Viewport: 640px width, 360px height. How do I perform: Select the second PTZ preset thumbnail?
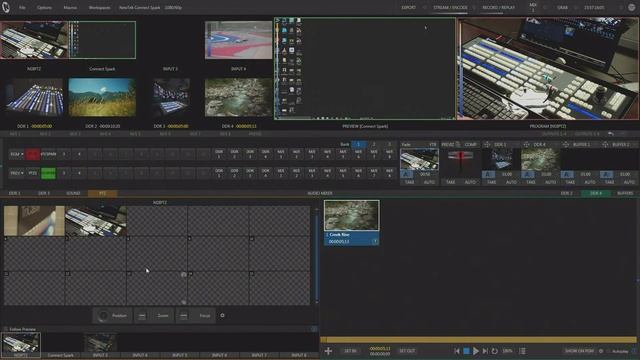point(96,221)
